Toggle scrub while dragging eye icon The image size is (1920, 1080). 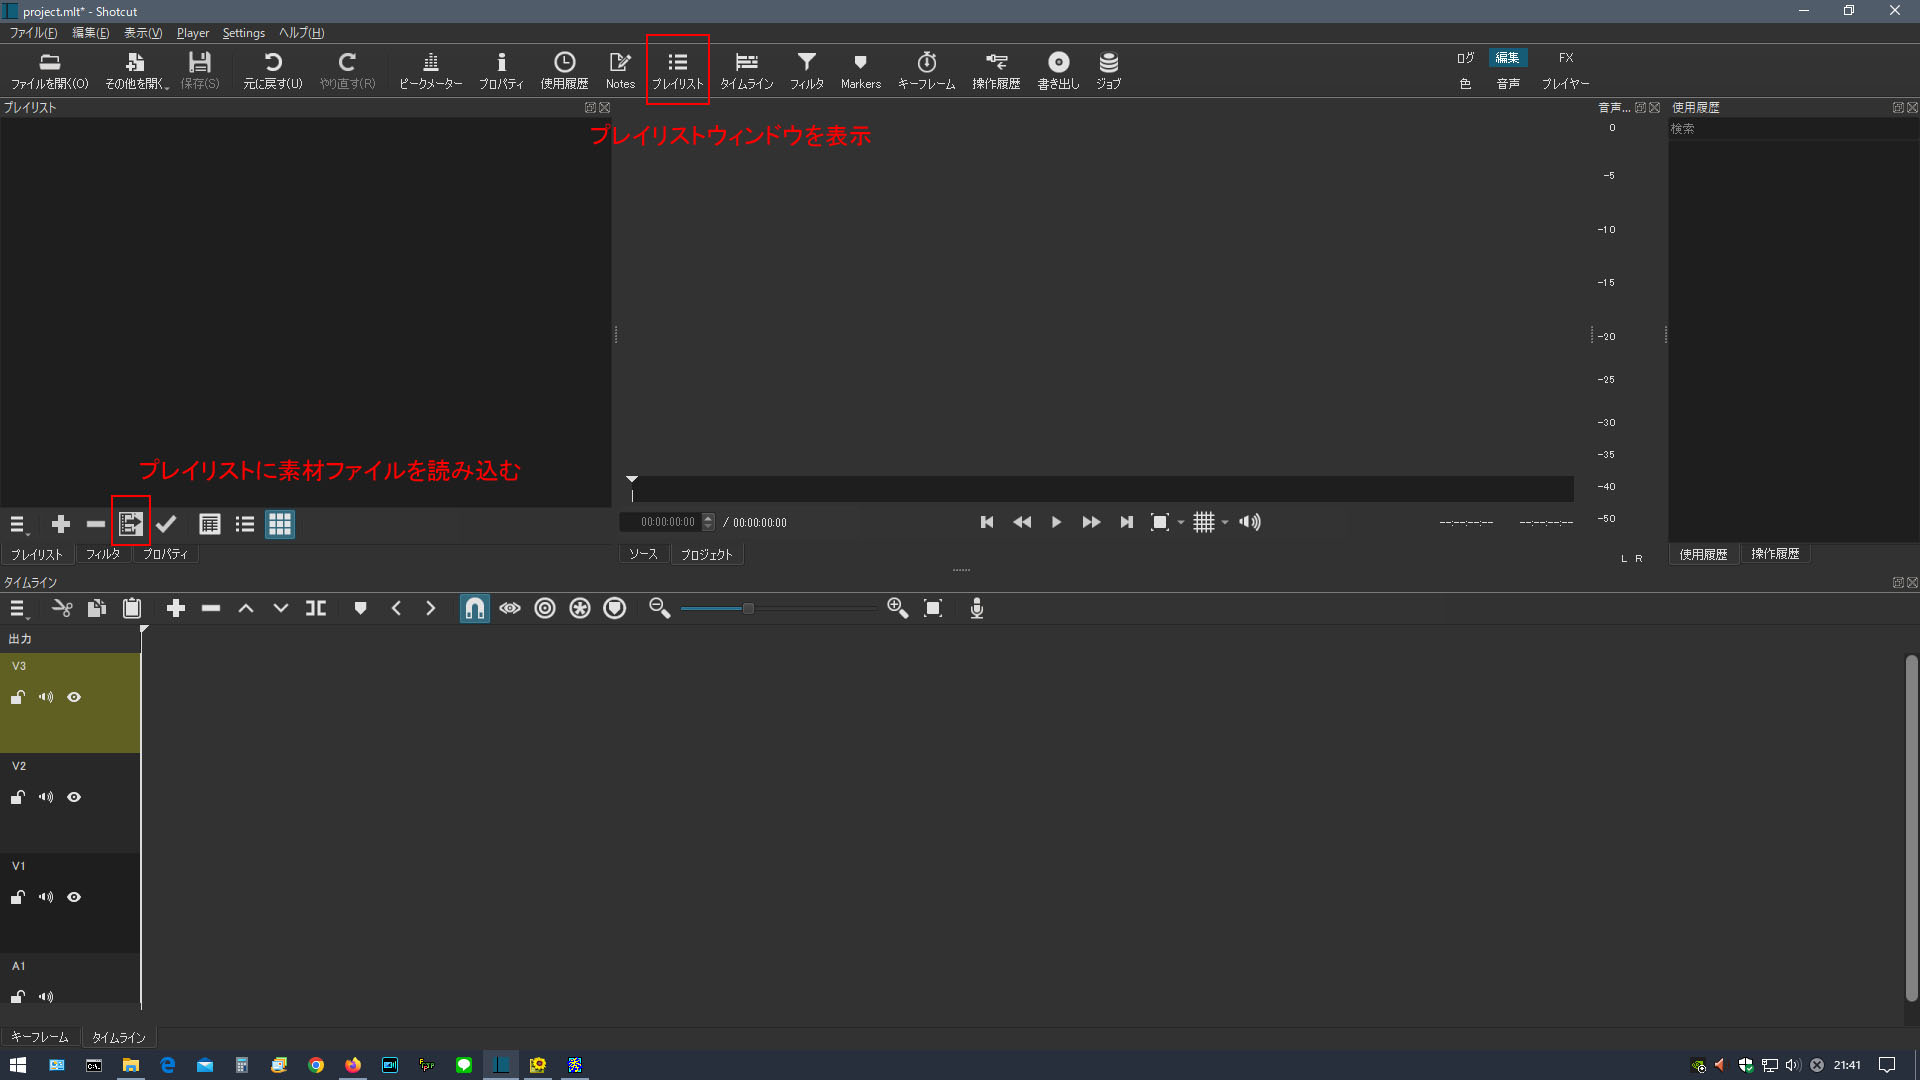[x=510, y=608]
